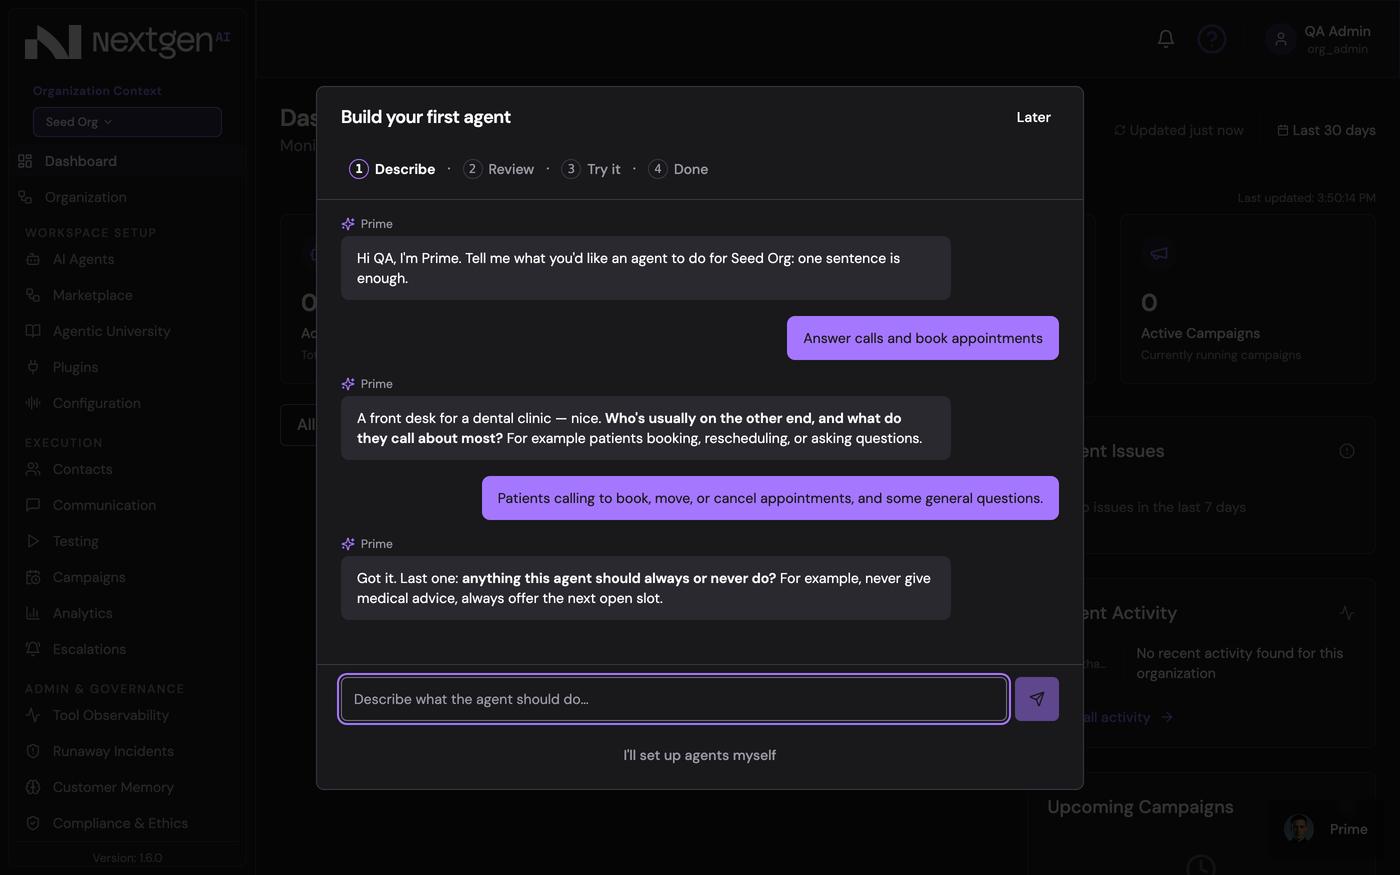Click the Testing play icon
1400x875 pixels.
point(33,541)
